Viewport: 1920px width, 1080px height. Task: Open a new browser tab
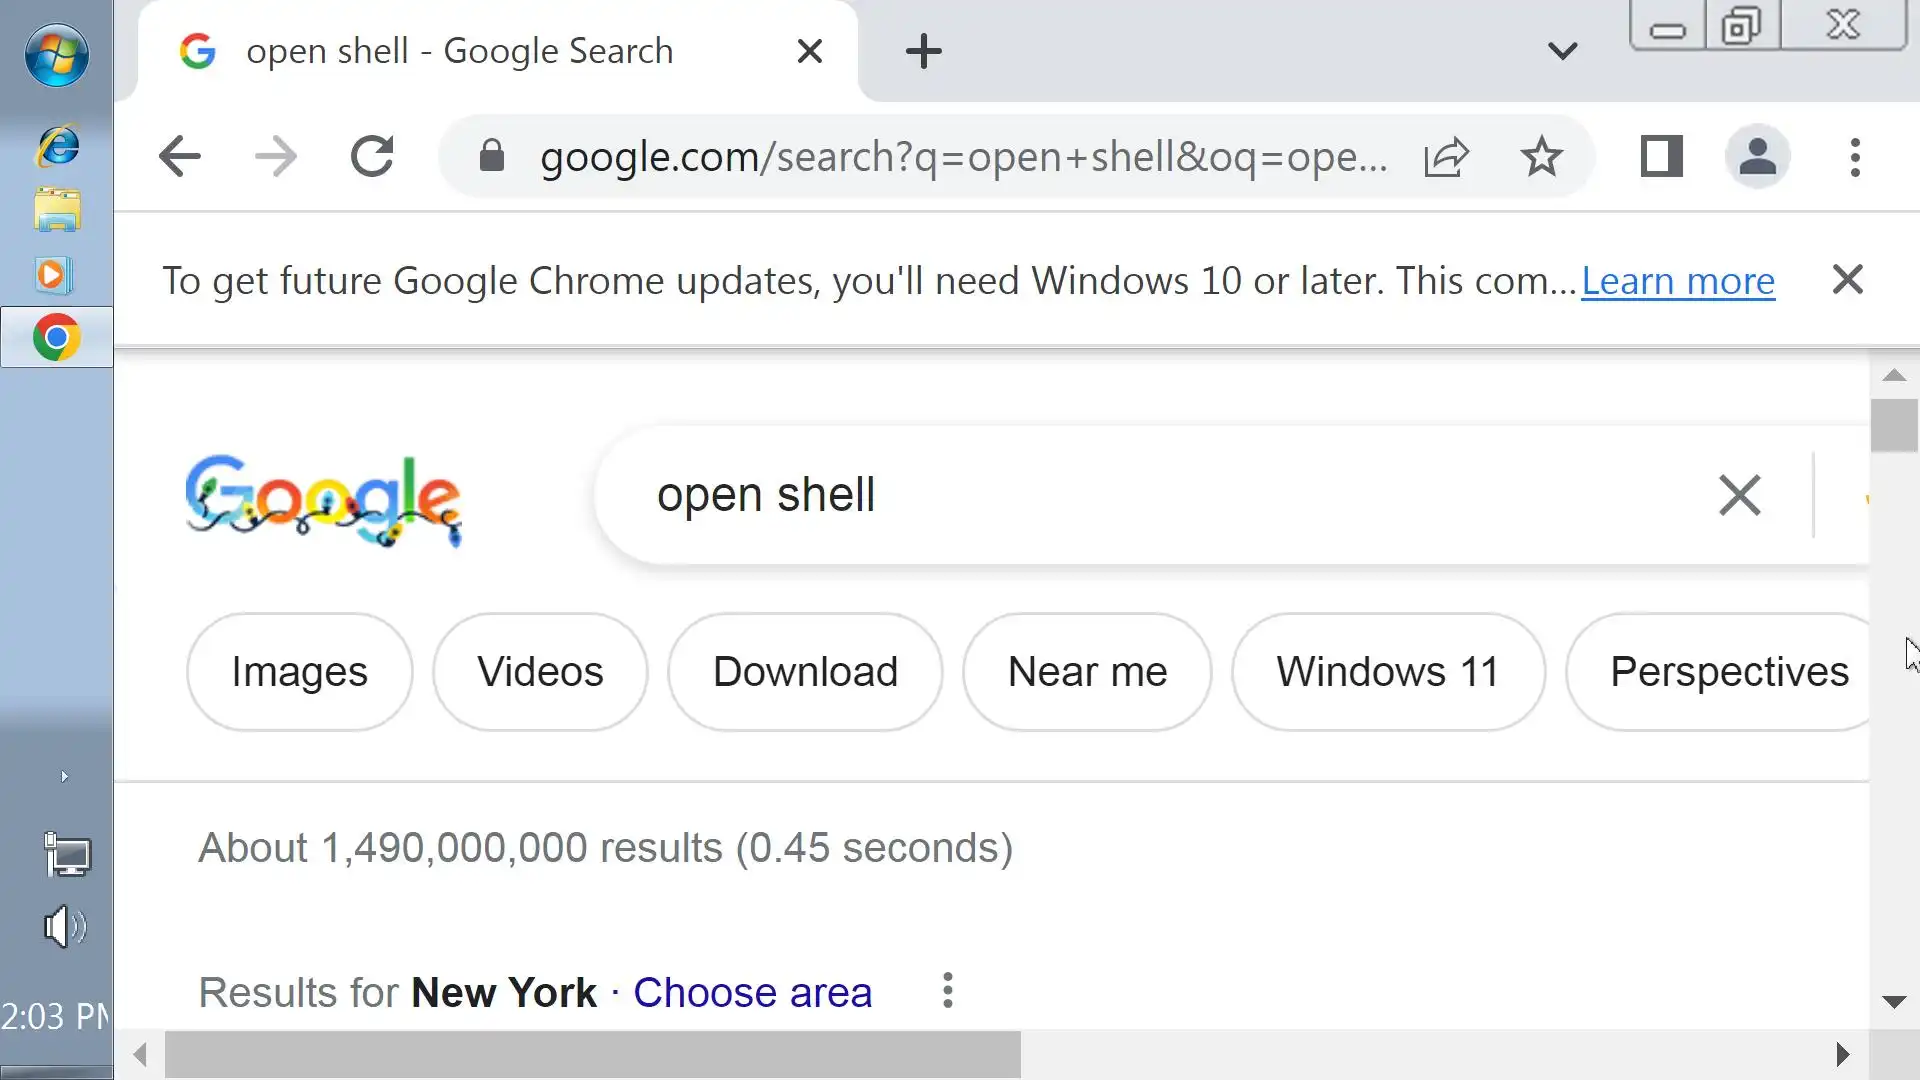click(x=923, y=51)
